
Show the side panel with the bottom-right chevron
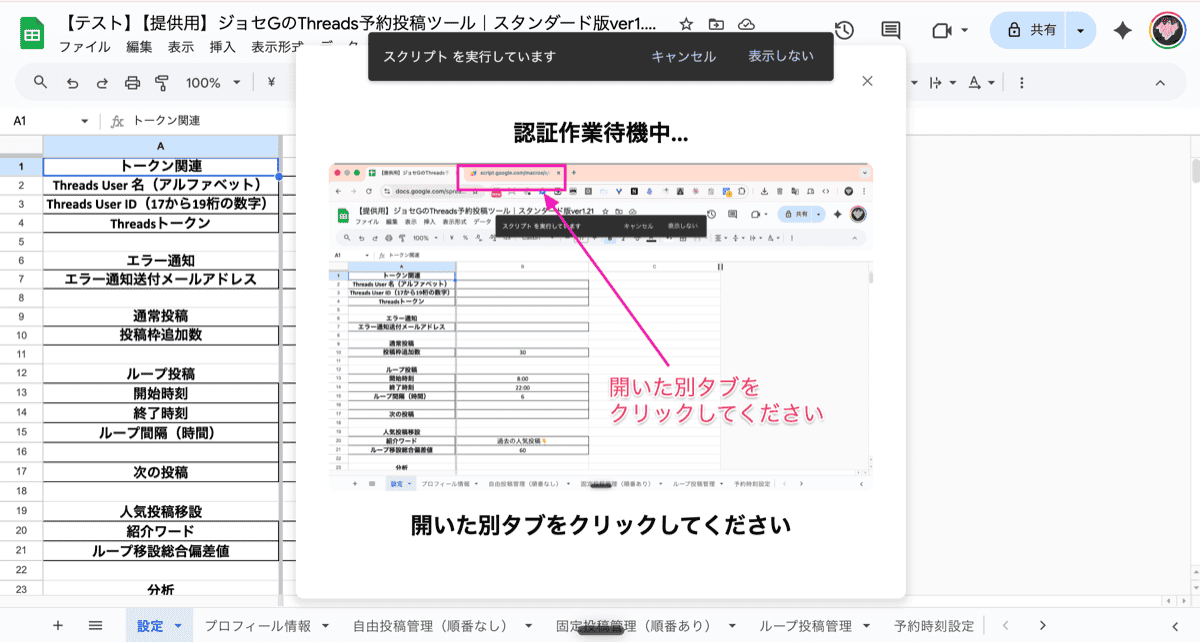coord(1177,626)
